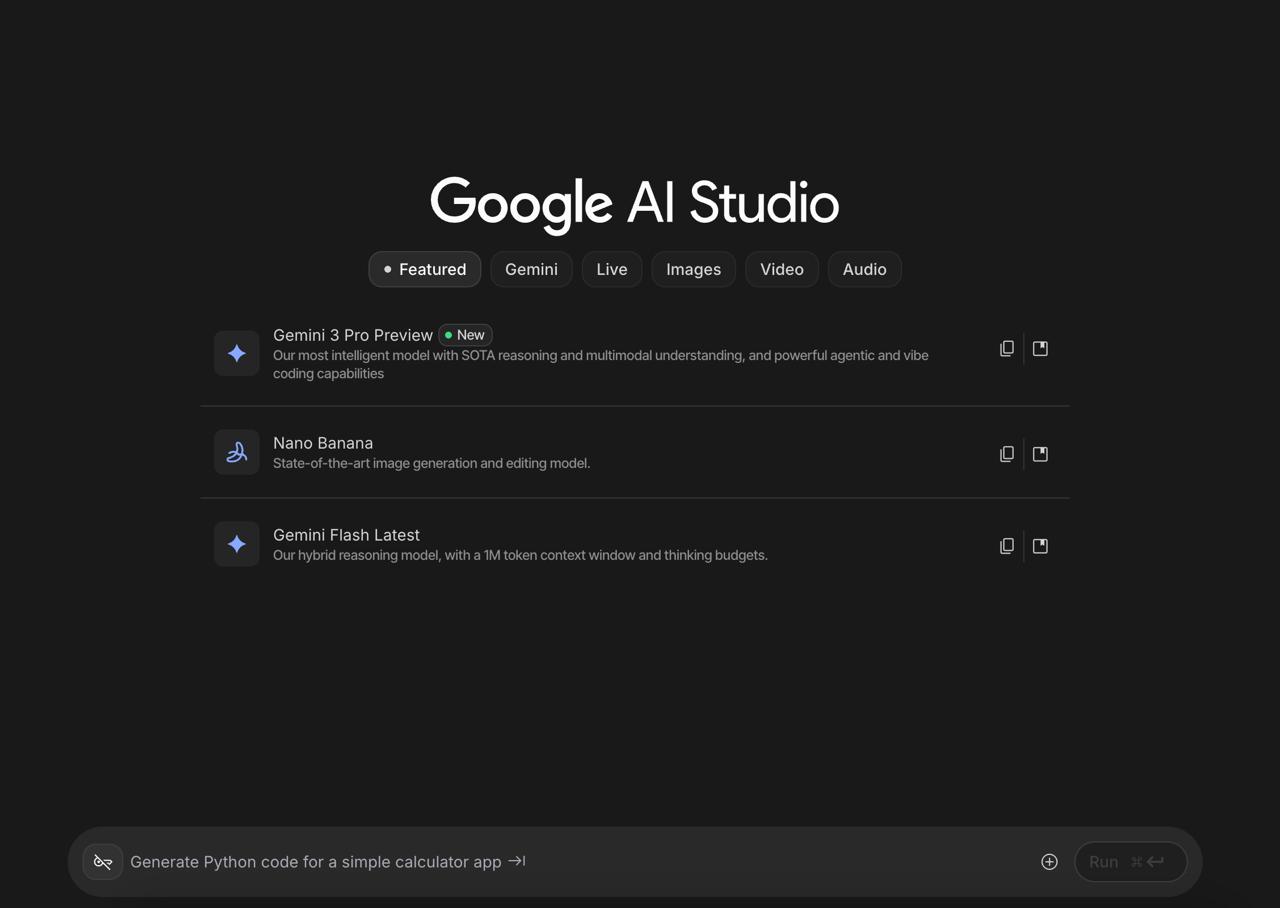This screenshot has height=908, width=1280.
Task: Open the Gemini 3 Pro Preview model
Action: [x=353, y=335]
